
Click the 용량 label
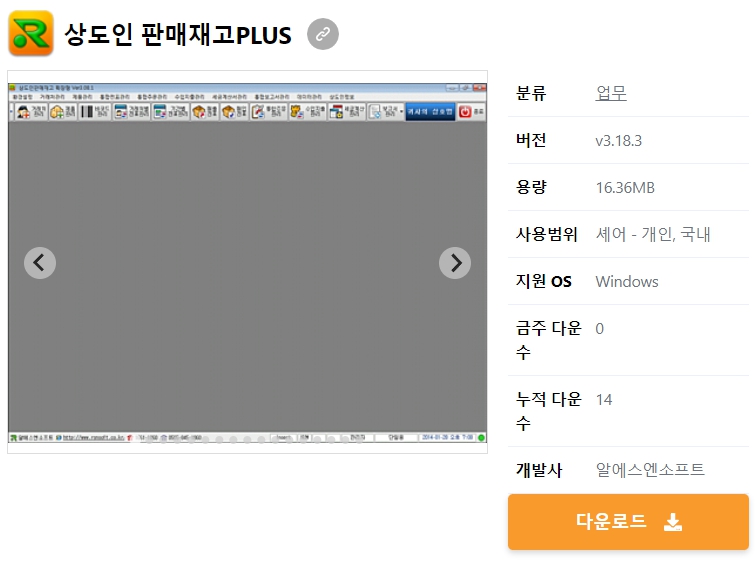[x=531, y=187]
